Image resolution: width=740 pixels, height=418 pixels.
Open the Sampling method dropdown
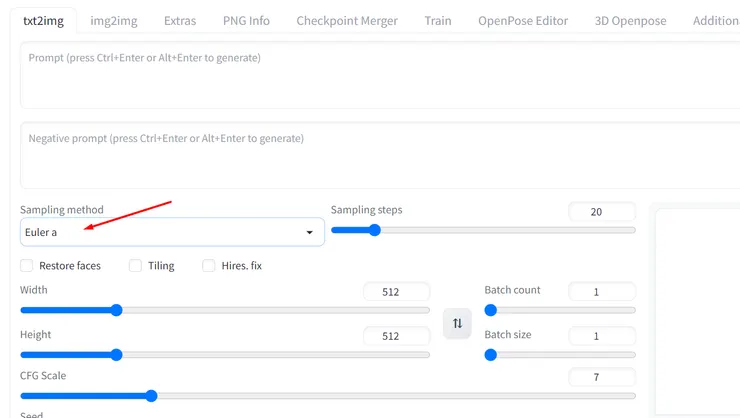coord(172,233)
